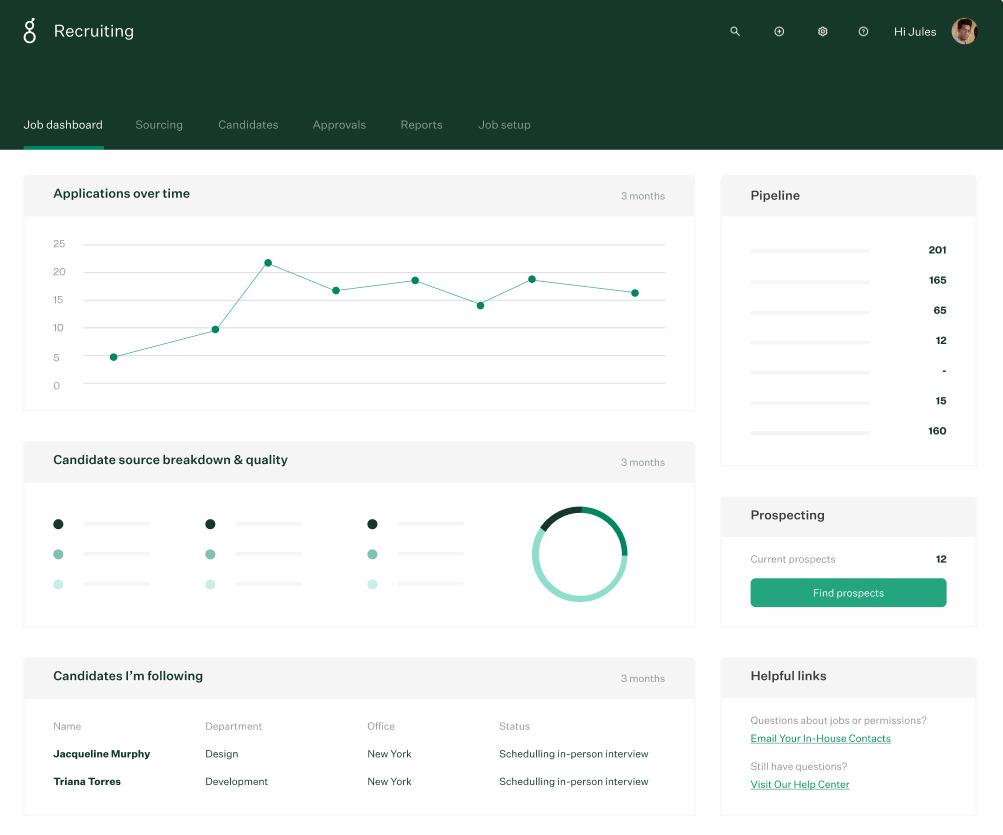Open Email Your In-House Contacts link

(820, 738)
